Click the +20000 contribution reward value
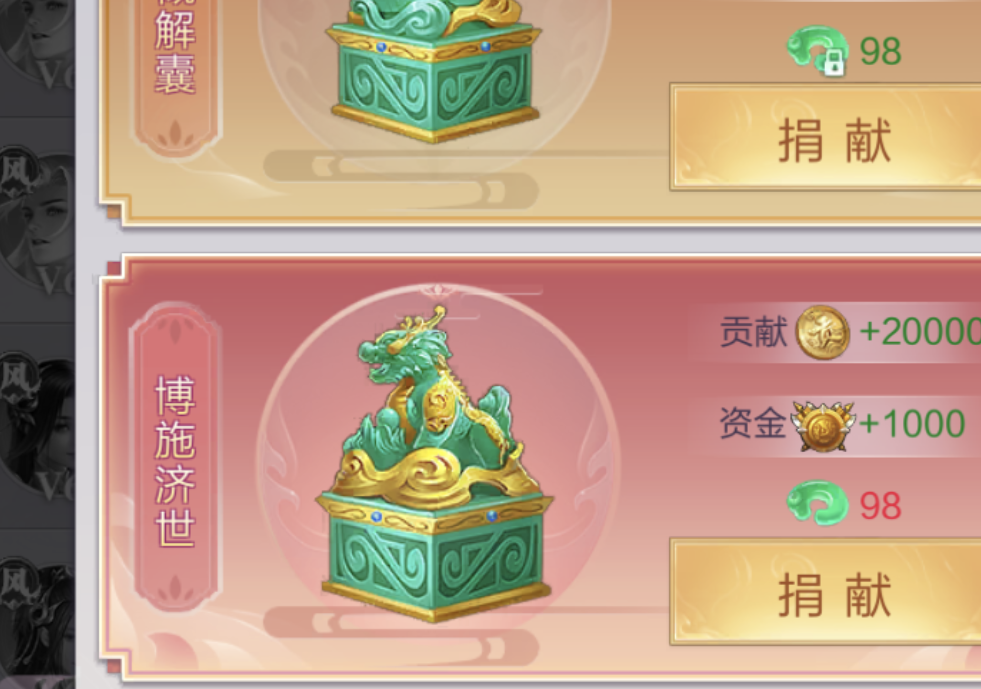 click(920, 332)
